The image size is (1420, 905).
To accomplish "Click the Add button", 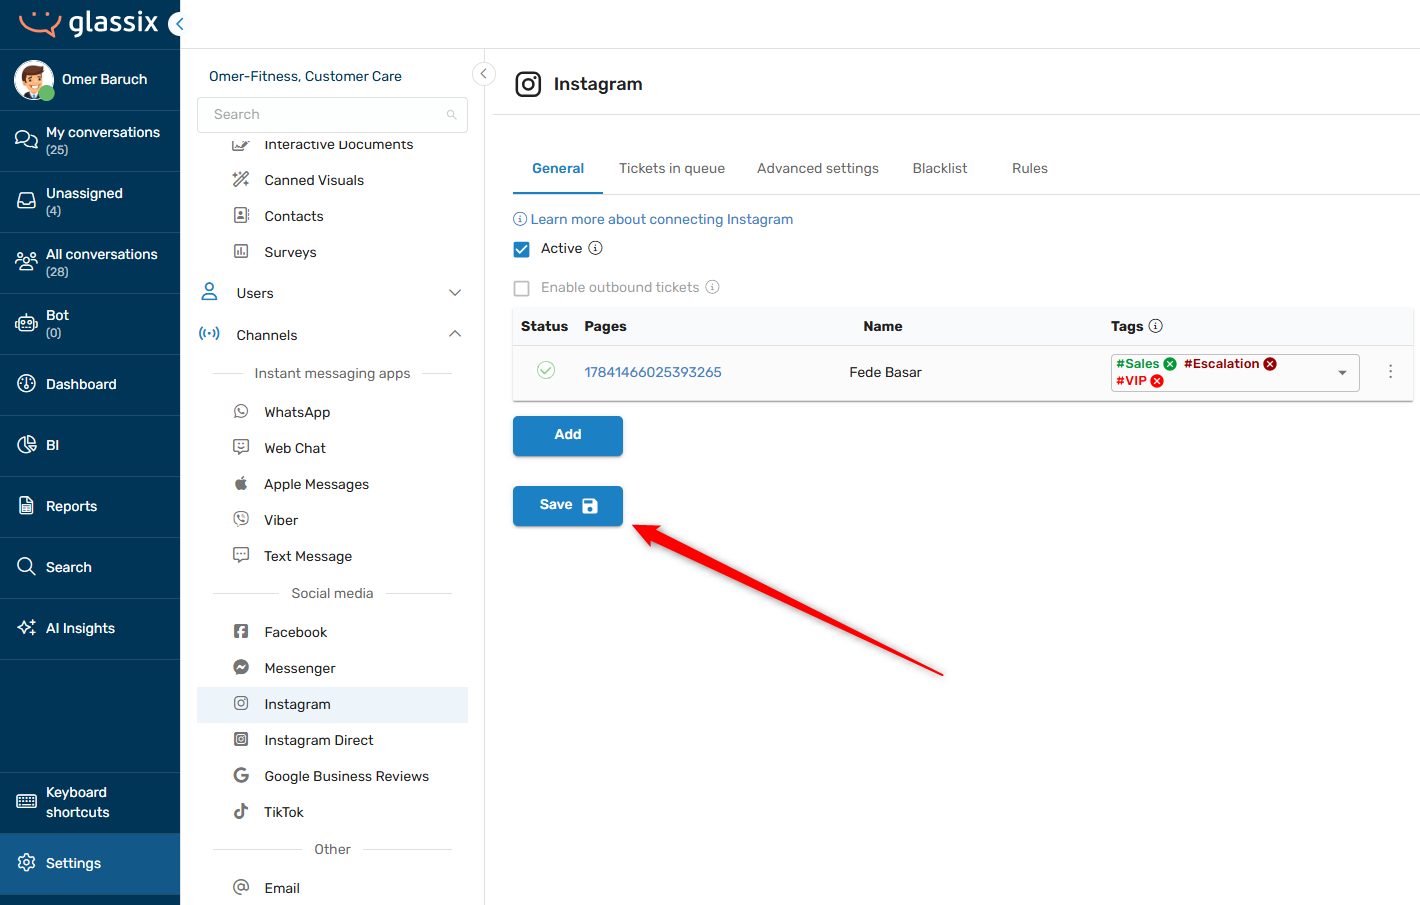I will click(568, 435).
